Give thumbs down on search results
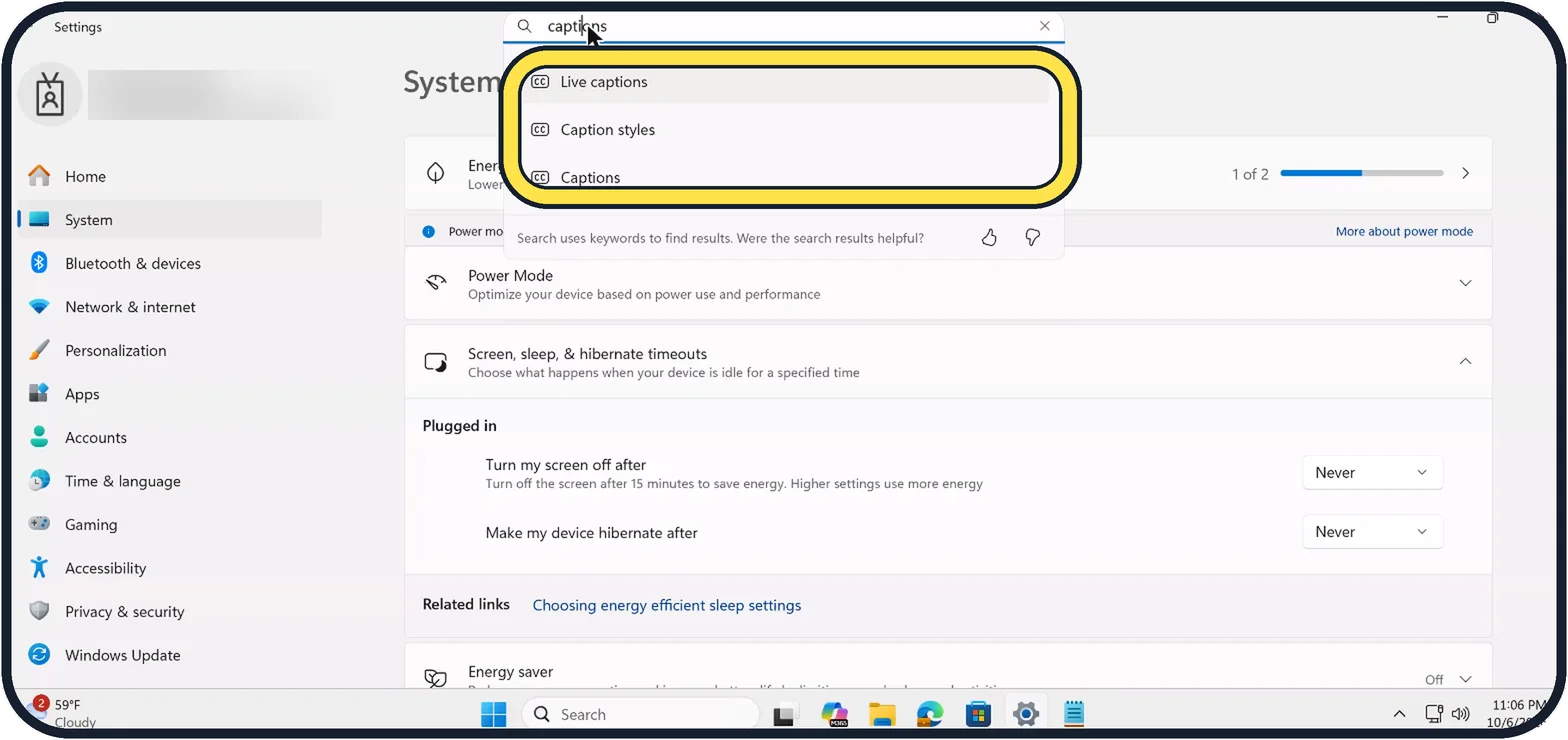The image size is (1568, 740). [1033, 238]
